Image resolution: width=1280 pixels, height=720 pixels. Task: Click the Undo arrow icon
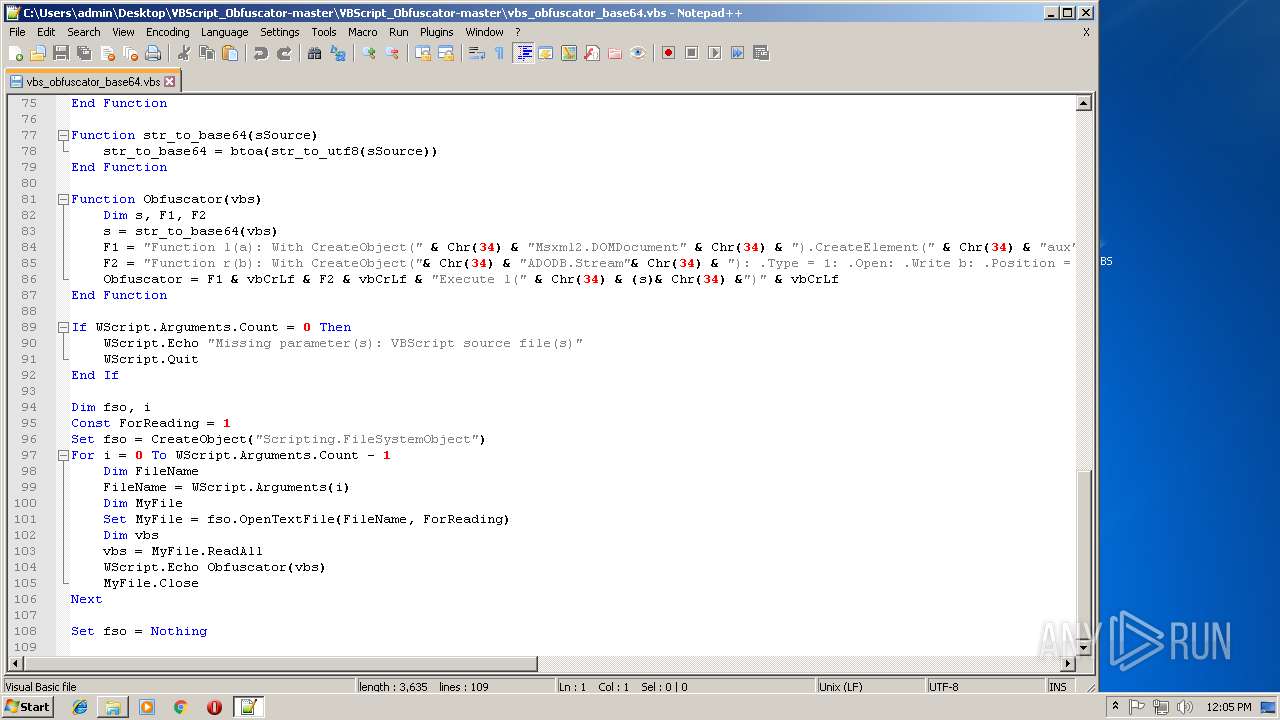260,53
